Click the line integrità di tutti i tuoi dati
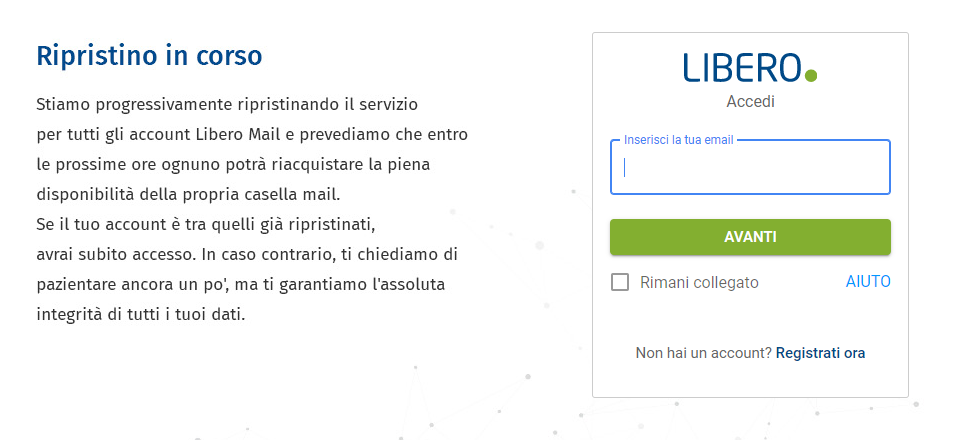This screenshot has width=968, height=440. (x=140, y=314)
